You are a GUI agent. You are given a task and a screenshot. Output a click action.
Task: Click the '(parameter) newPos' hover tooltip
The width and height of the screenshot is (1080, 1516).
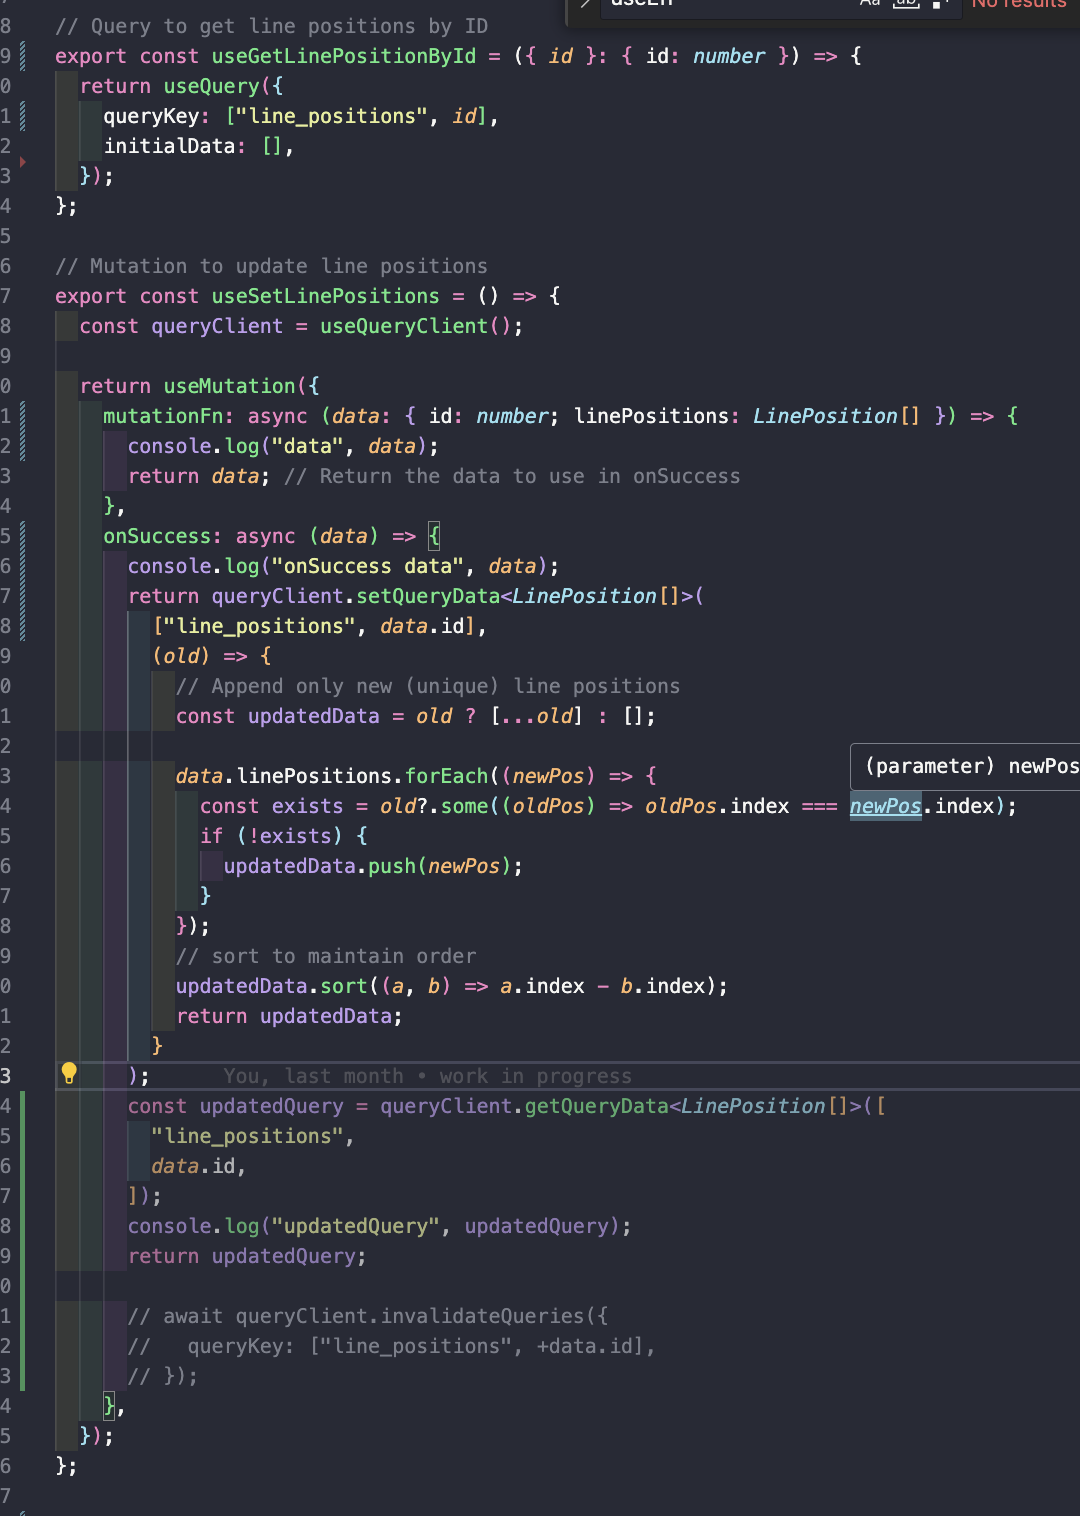coord(966,767)
